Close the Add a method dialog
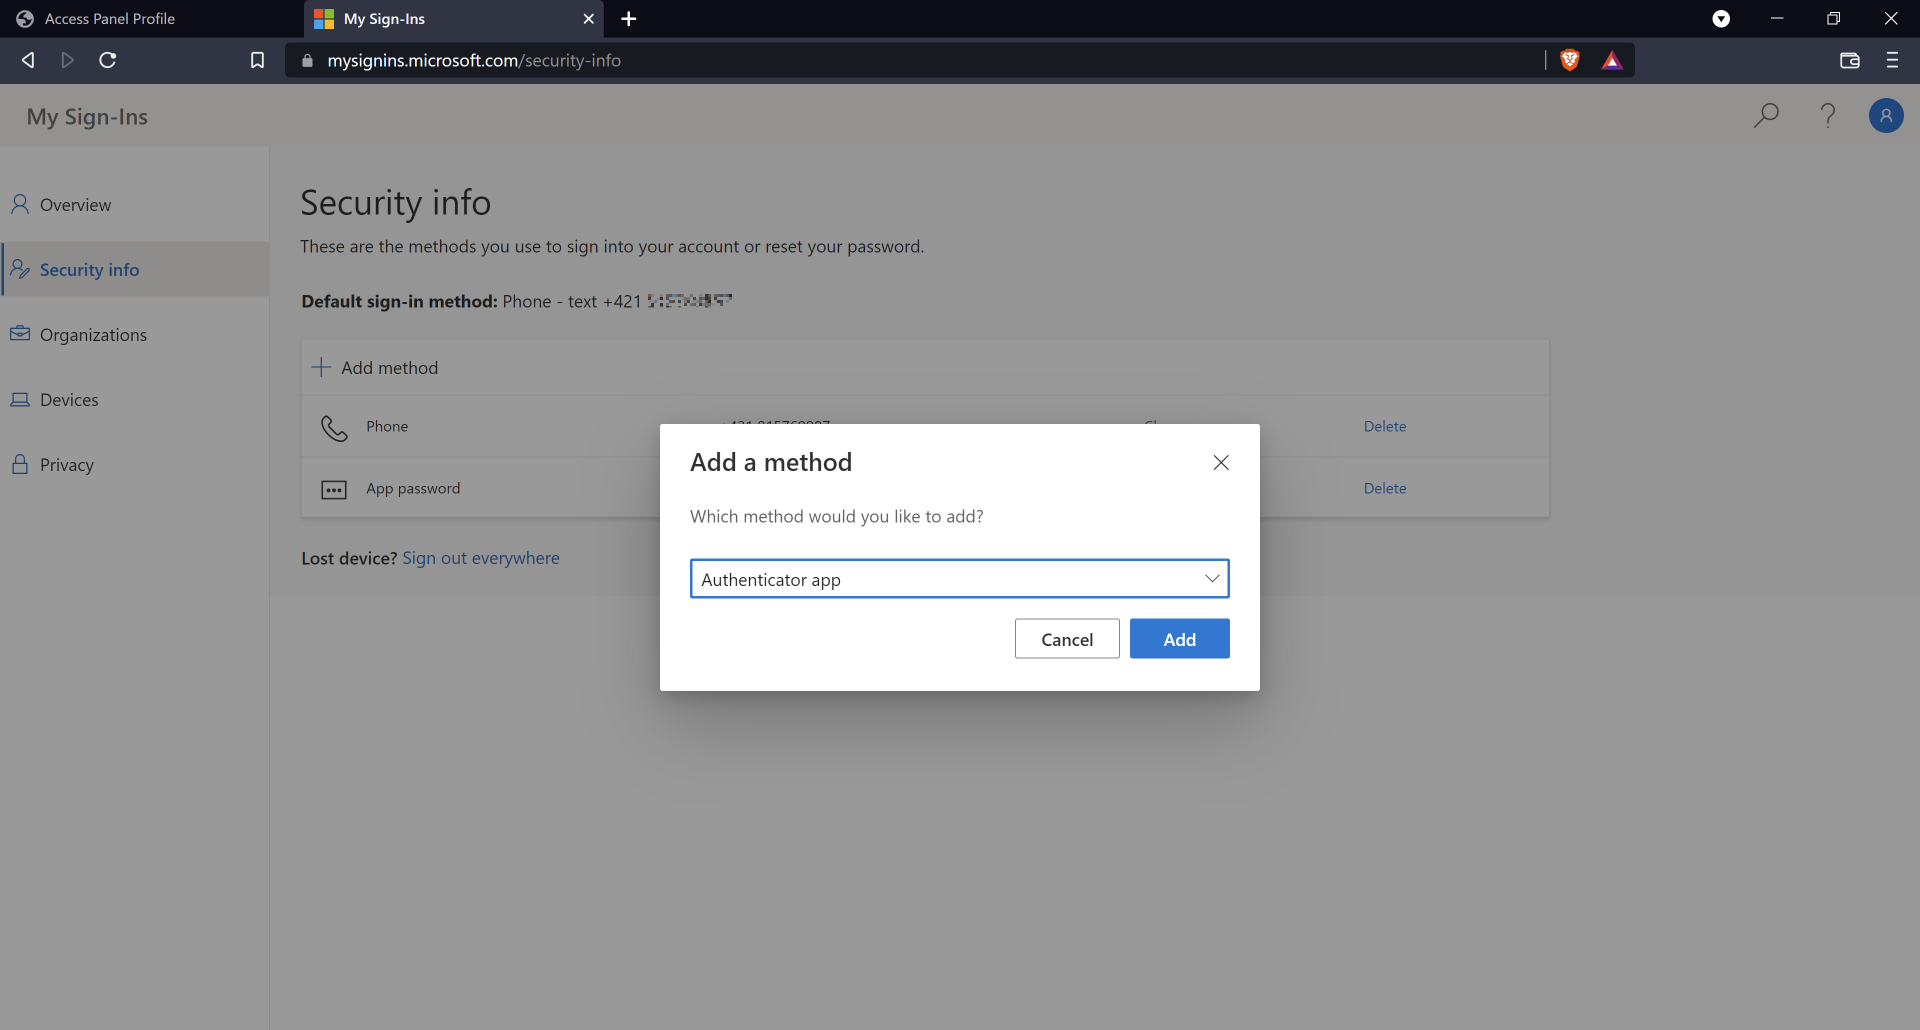Viewport: 1920px width, 1030px height. [x=1220, y=463]
